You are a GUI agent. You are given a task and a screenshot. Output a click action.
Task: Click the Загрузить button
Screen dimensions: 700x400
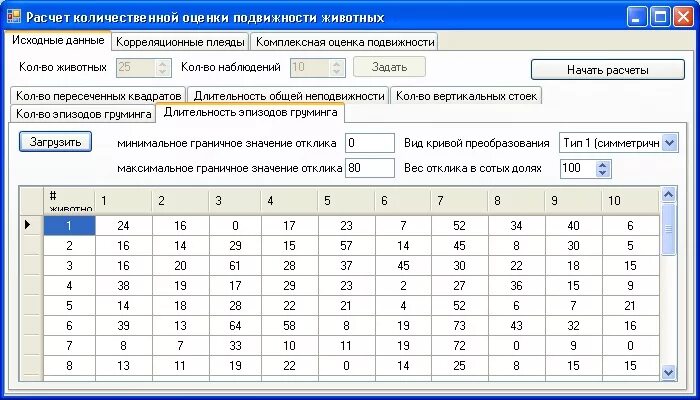click(x=55, y=142)
